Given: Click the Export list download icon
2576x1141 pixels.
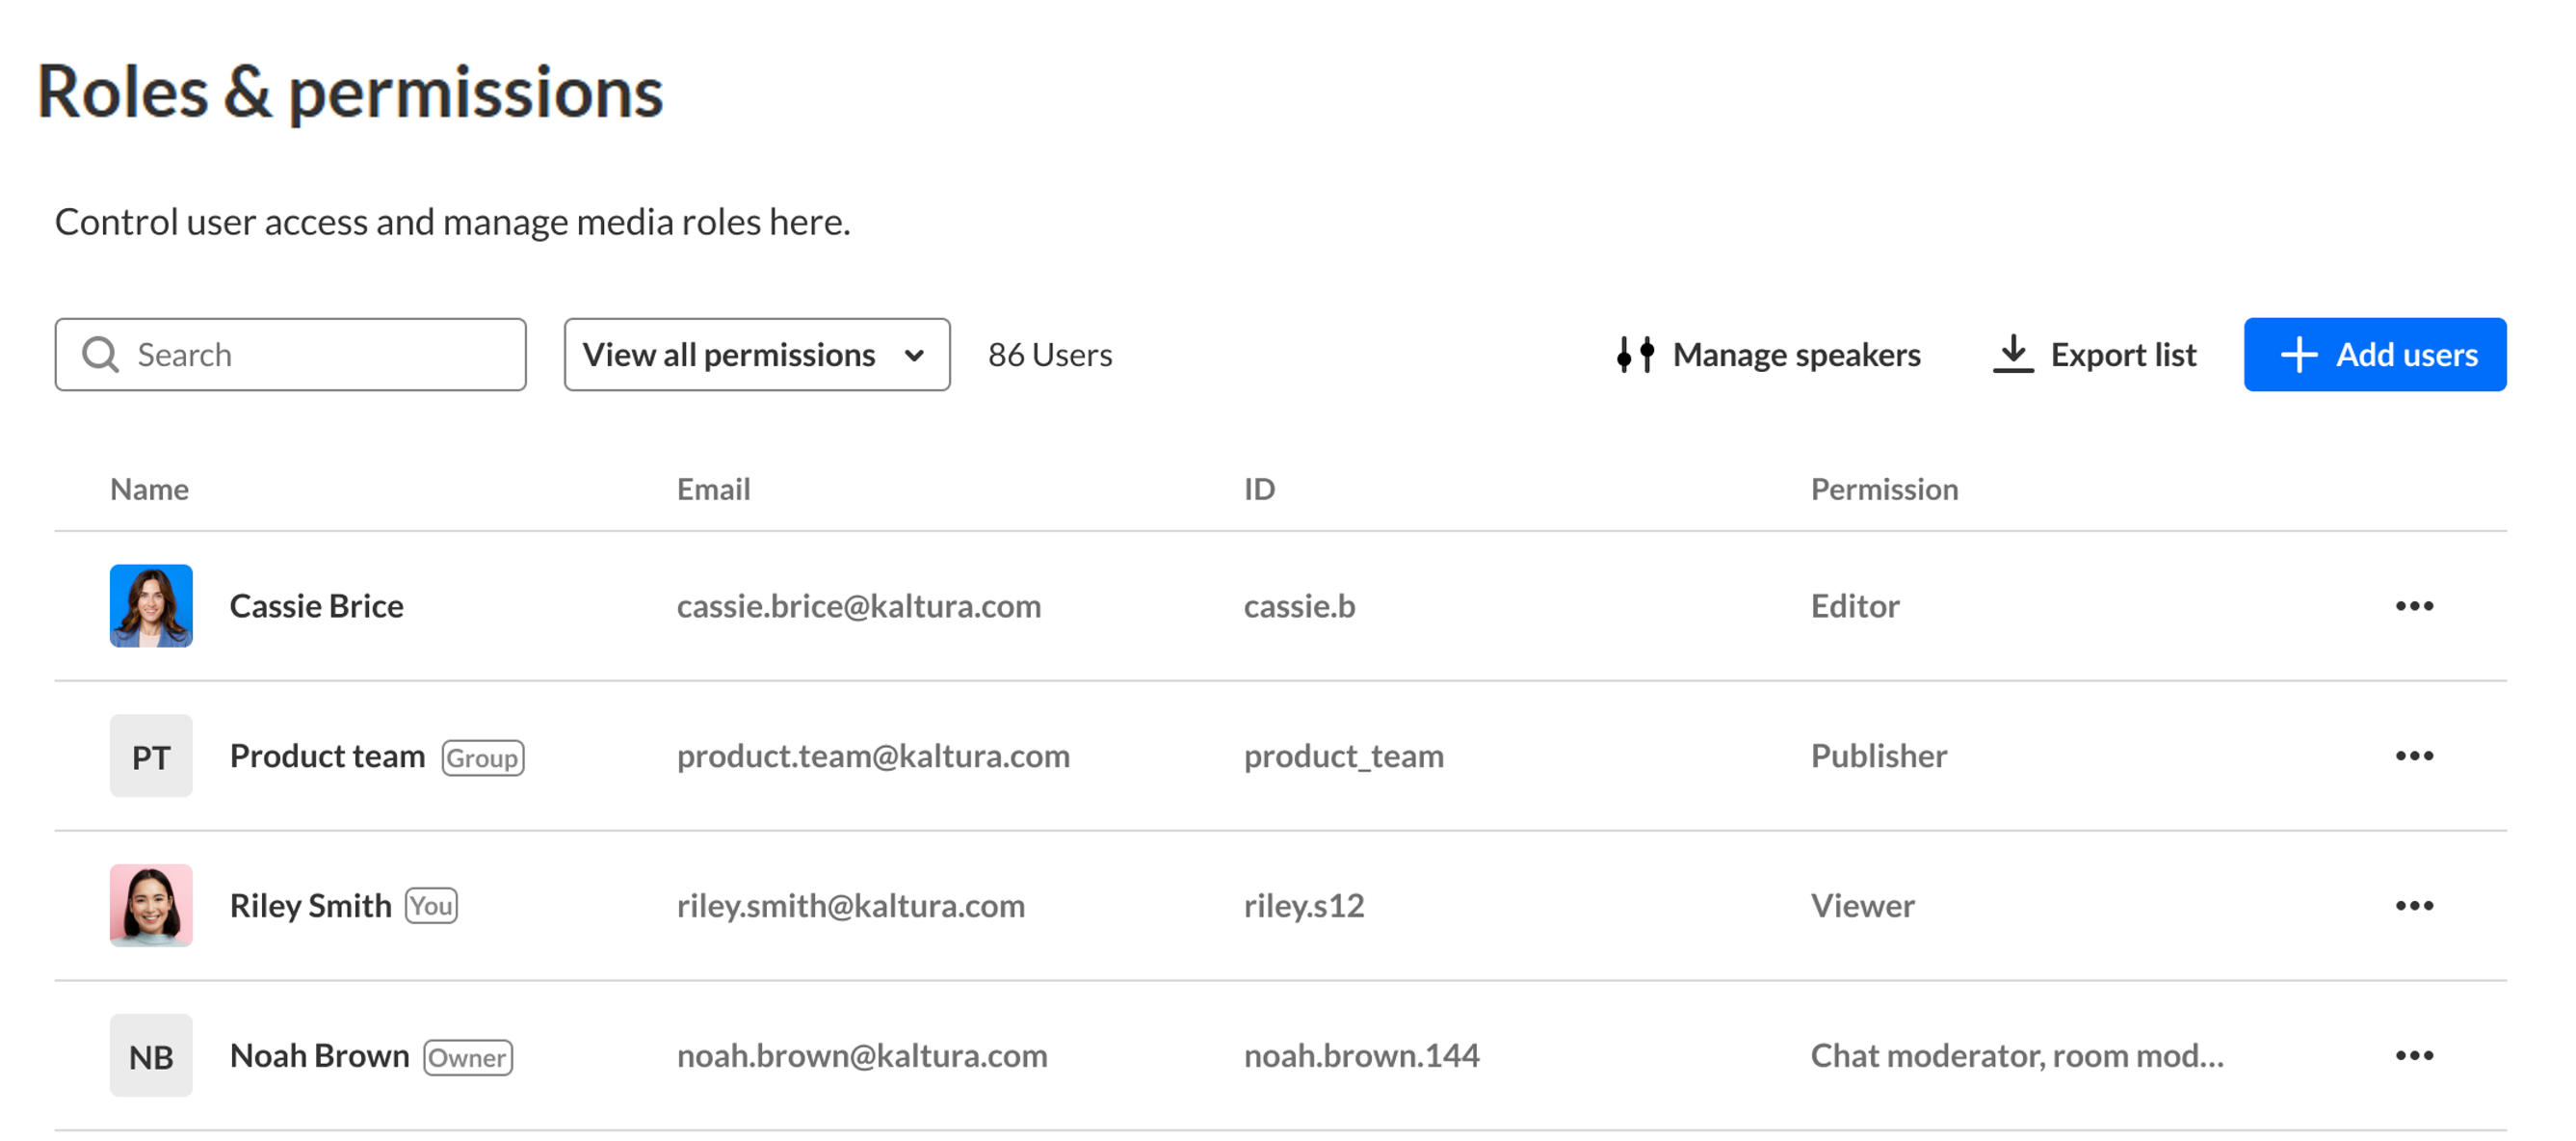Looking at the screenshot, I should [x=2012, y=354].
